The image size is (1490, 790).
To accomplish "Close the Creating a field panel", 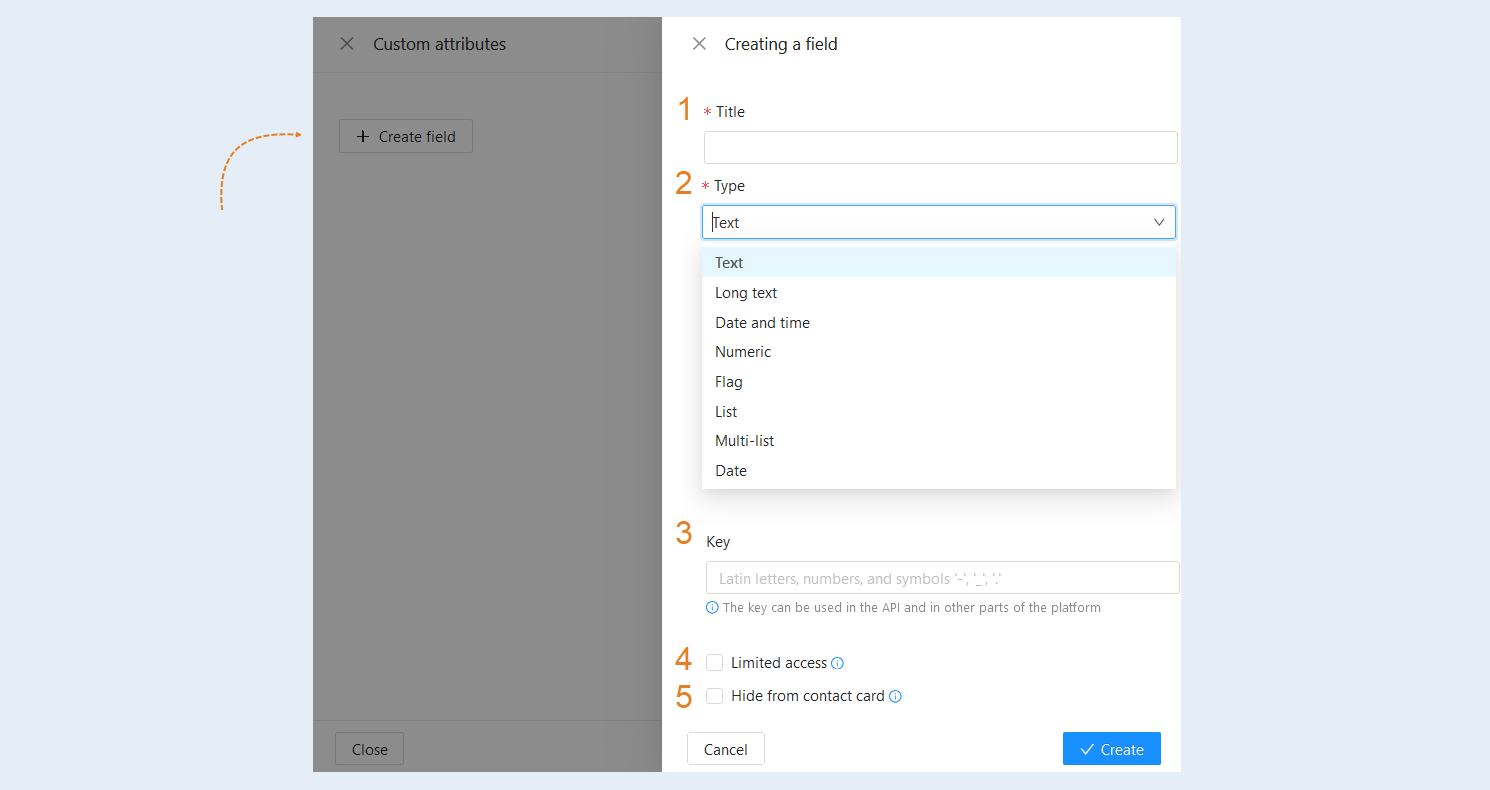I will [x=700, y=44].
